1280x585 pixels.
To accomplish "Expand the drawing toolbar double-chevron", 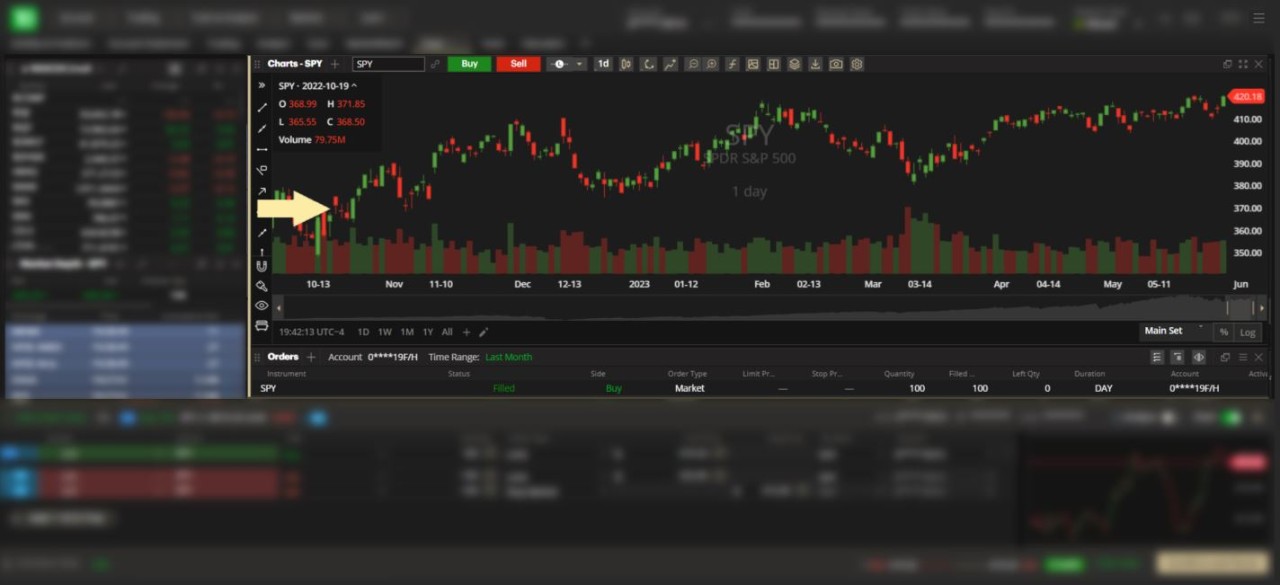I will pos(262,86).
